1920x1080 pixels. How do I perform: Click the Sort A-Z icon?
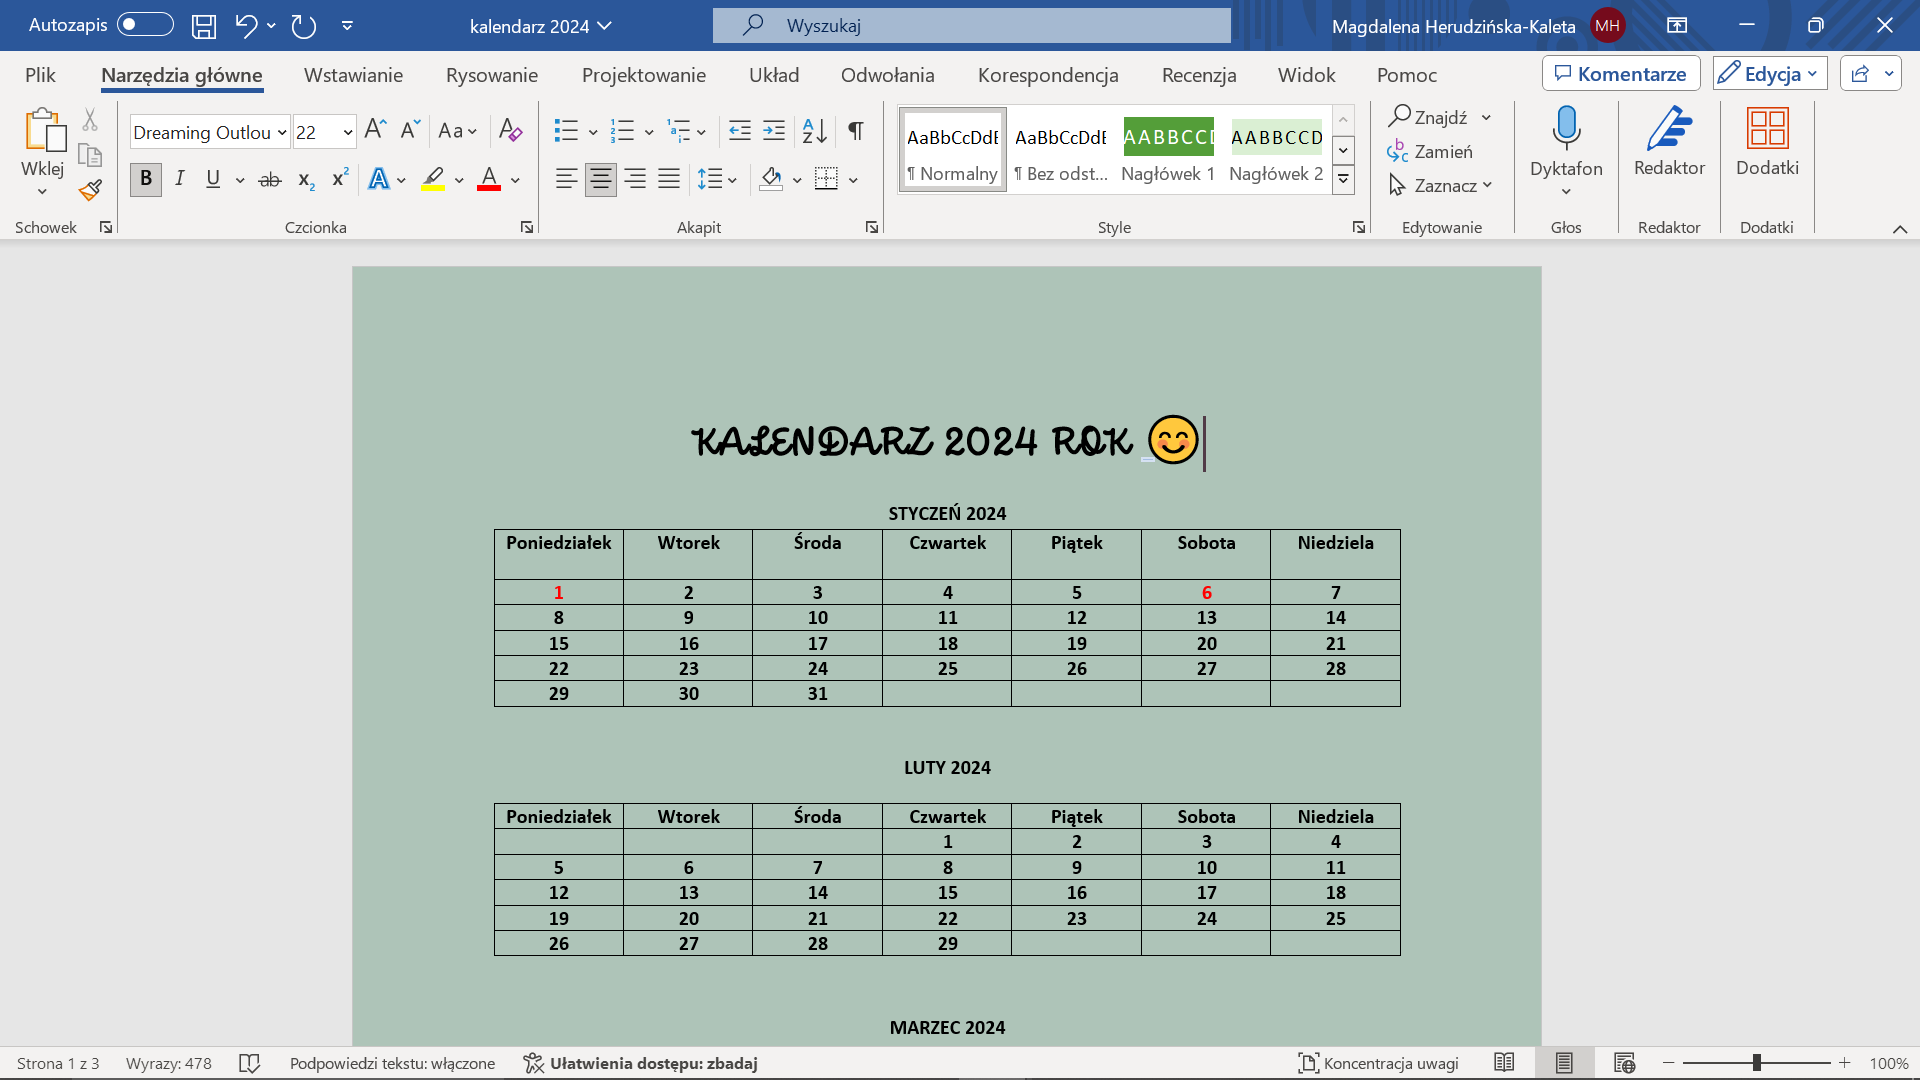815,131
